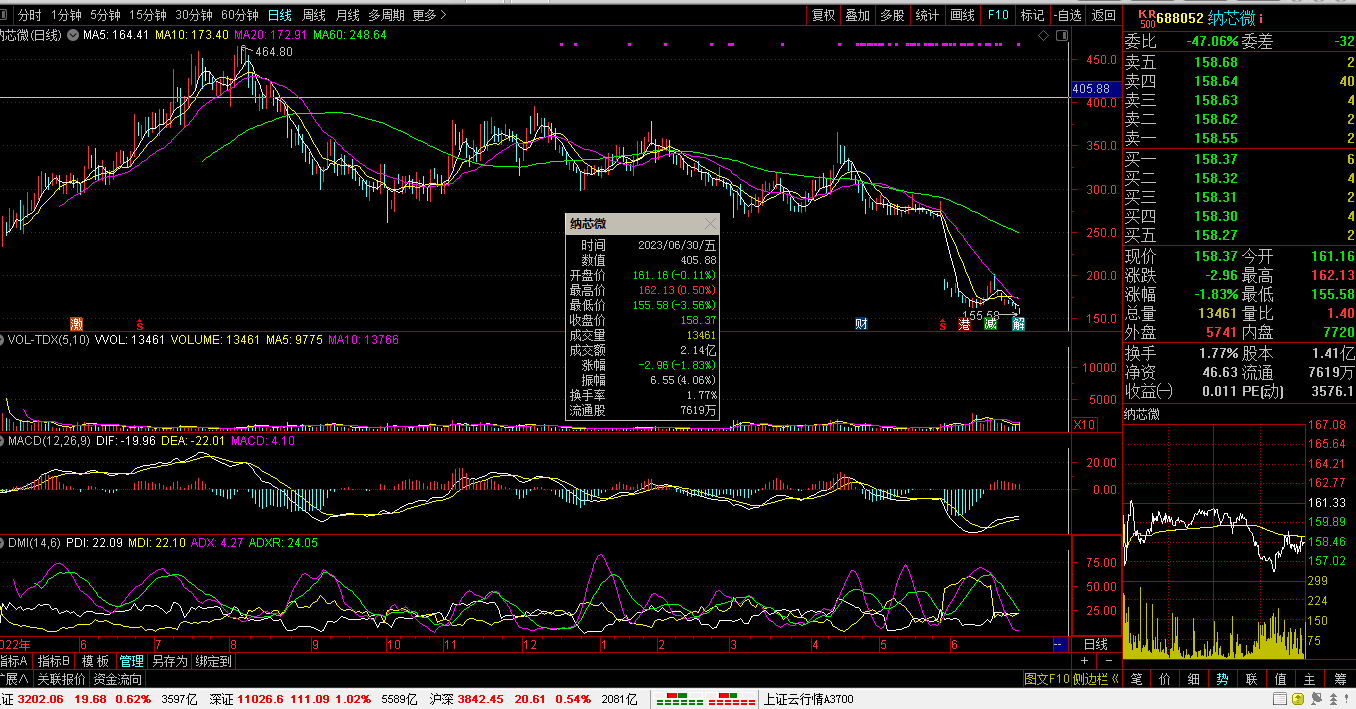Toggle 叠加 overlay mode
Viewport: 1356px width, 709px height.
pyautogui.click(x=857, y=15)
